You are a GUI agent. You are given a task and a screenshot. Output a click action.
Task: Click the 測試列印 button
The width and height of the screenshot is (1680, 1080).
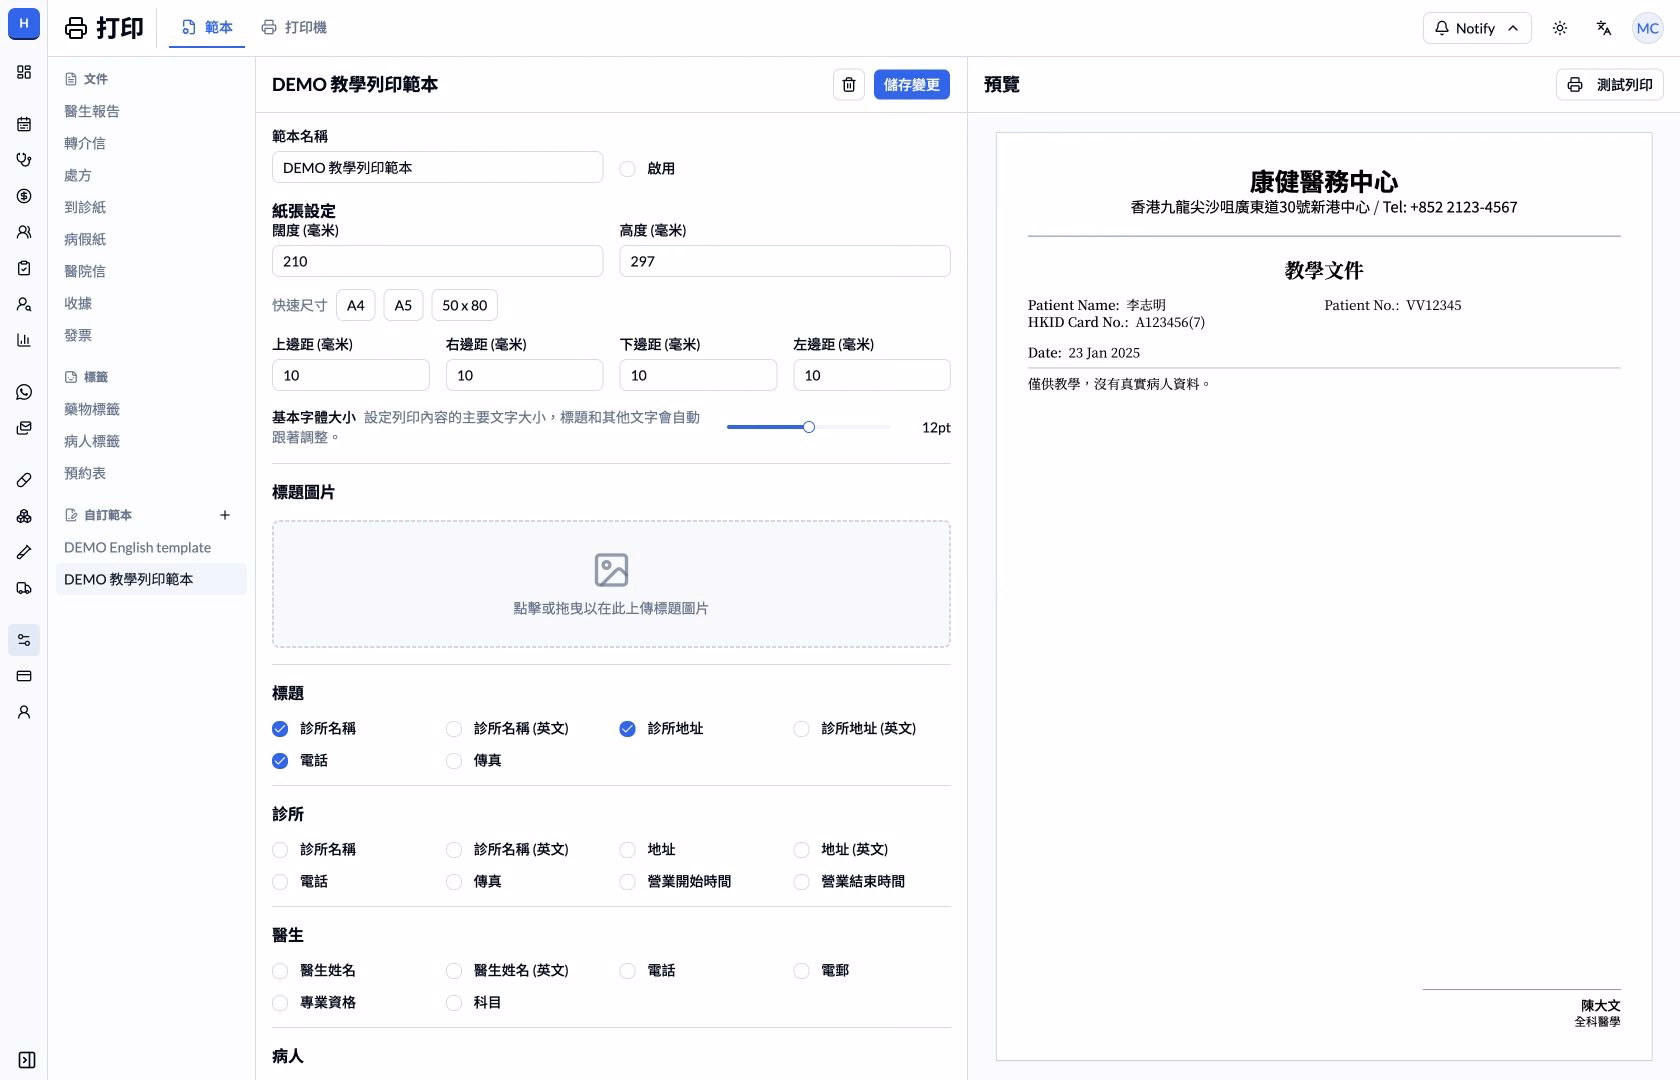(x=1610, y=85)
